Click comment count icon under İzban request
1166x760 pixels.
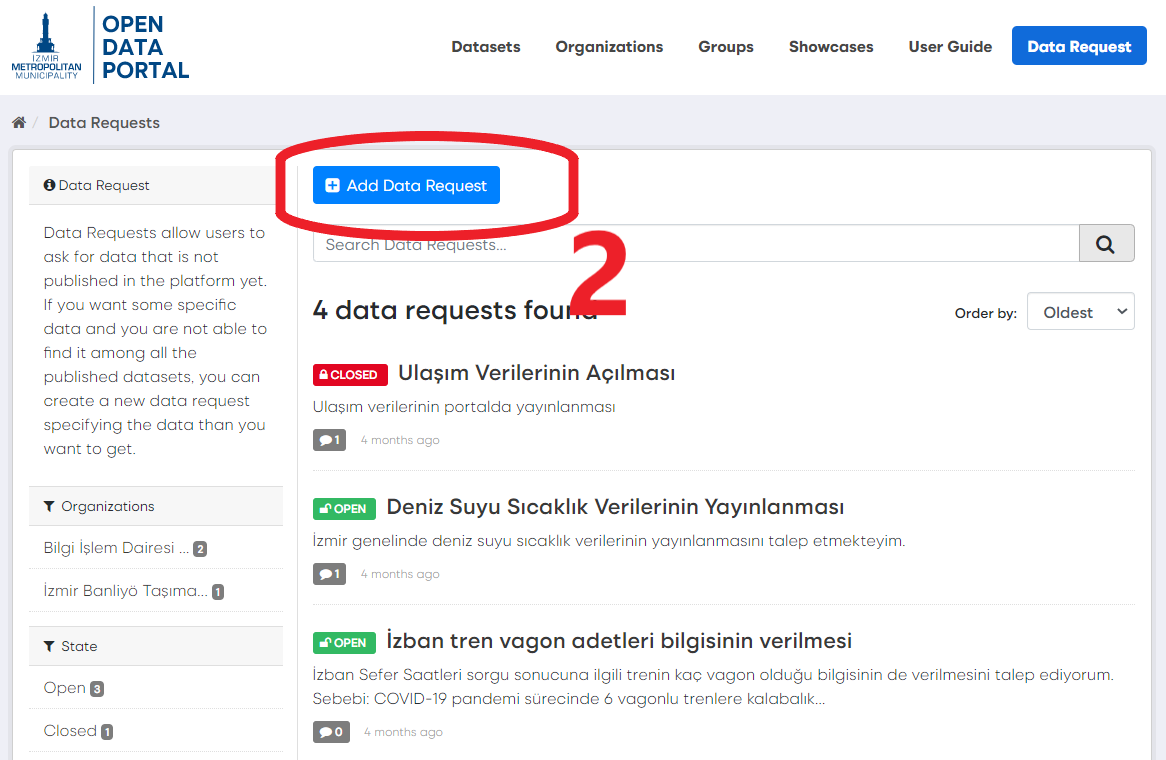pos(330,732)
